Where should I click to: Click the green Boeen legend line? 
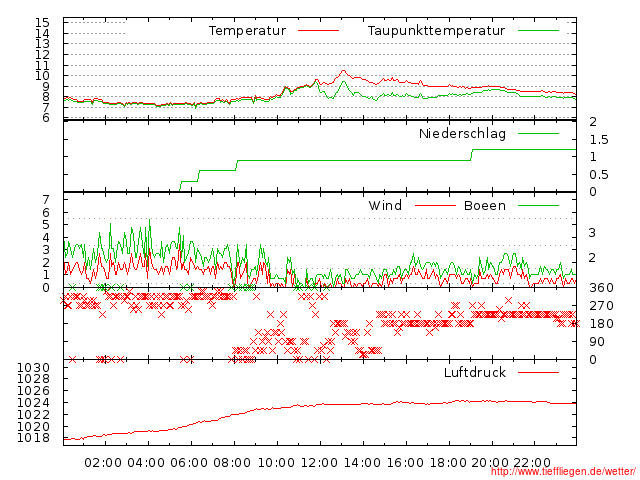538,206
